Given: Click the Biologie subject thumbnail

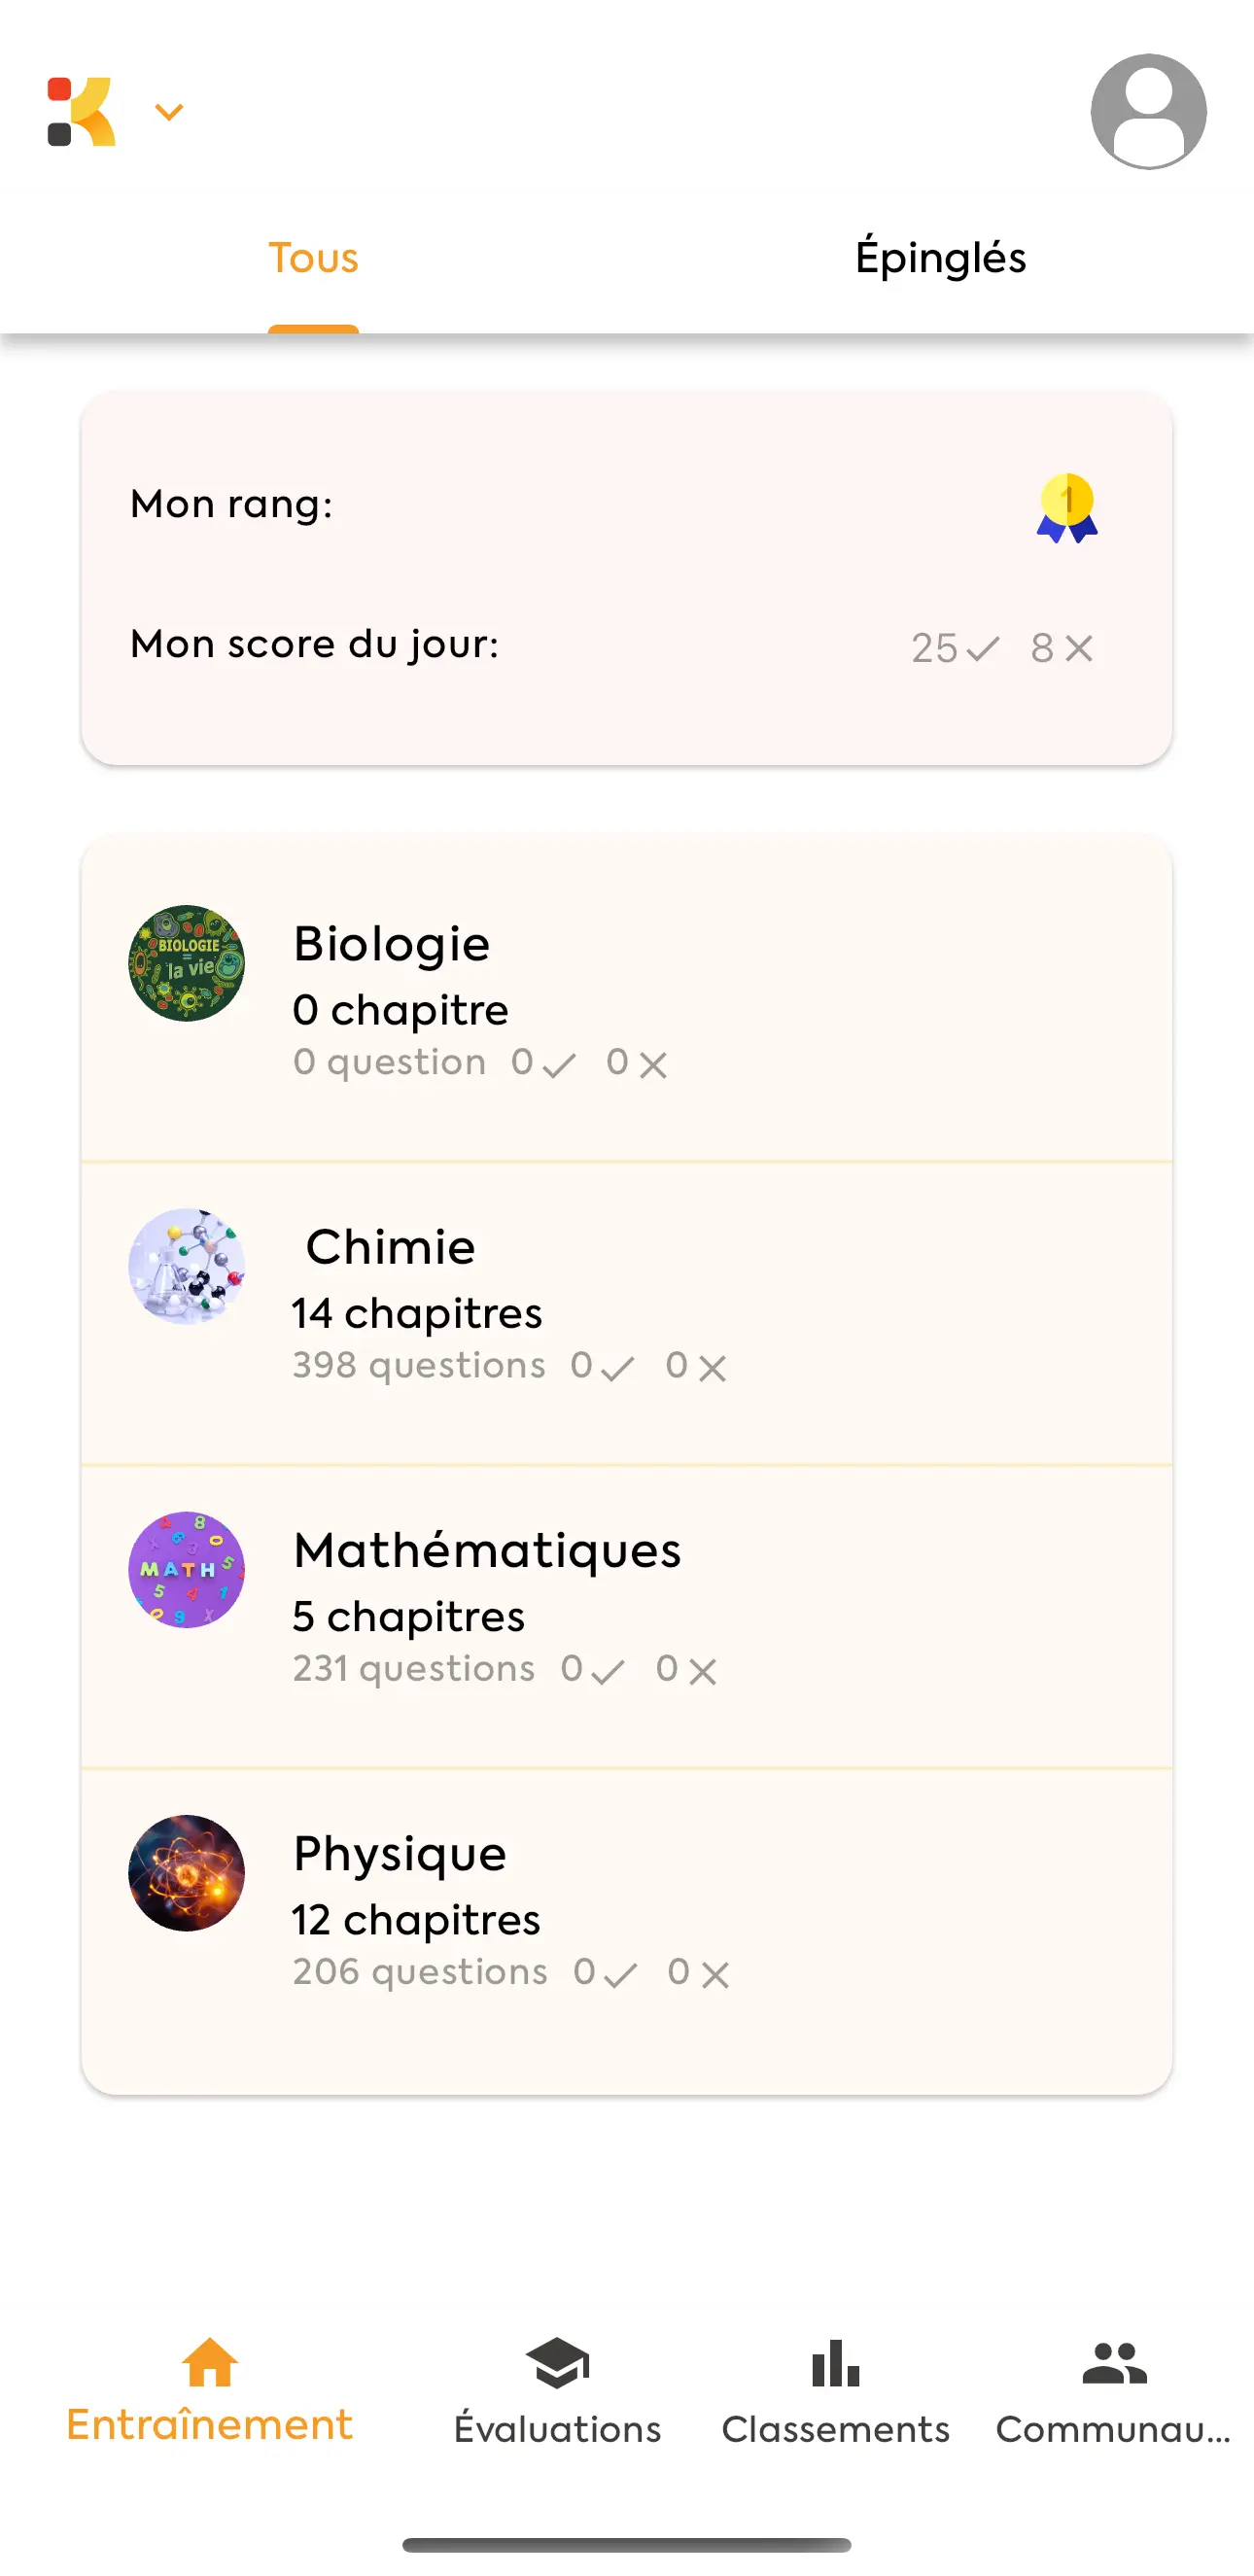Looking at the screenshot, I should click(x=187, y=963).
